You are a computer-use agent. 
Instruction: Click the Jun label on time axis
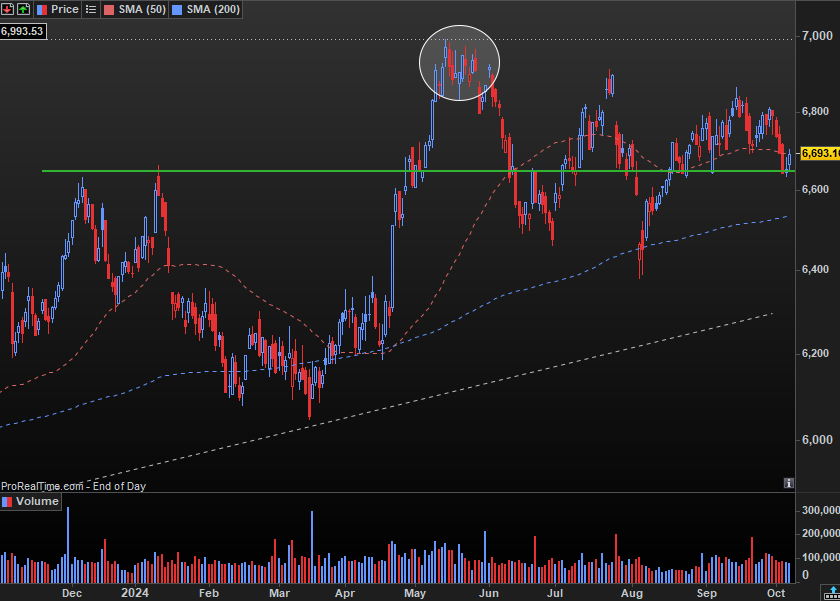(489, 593)
